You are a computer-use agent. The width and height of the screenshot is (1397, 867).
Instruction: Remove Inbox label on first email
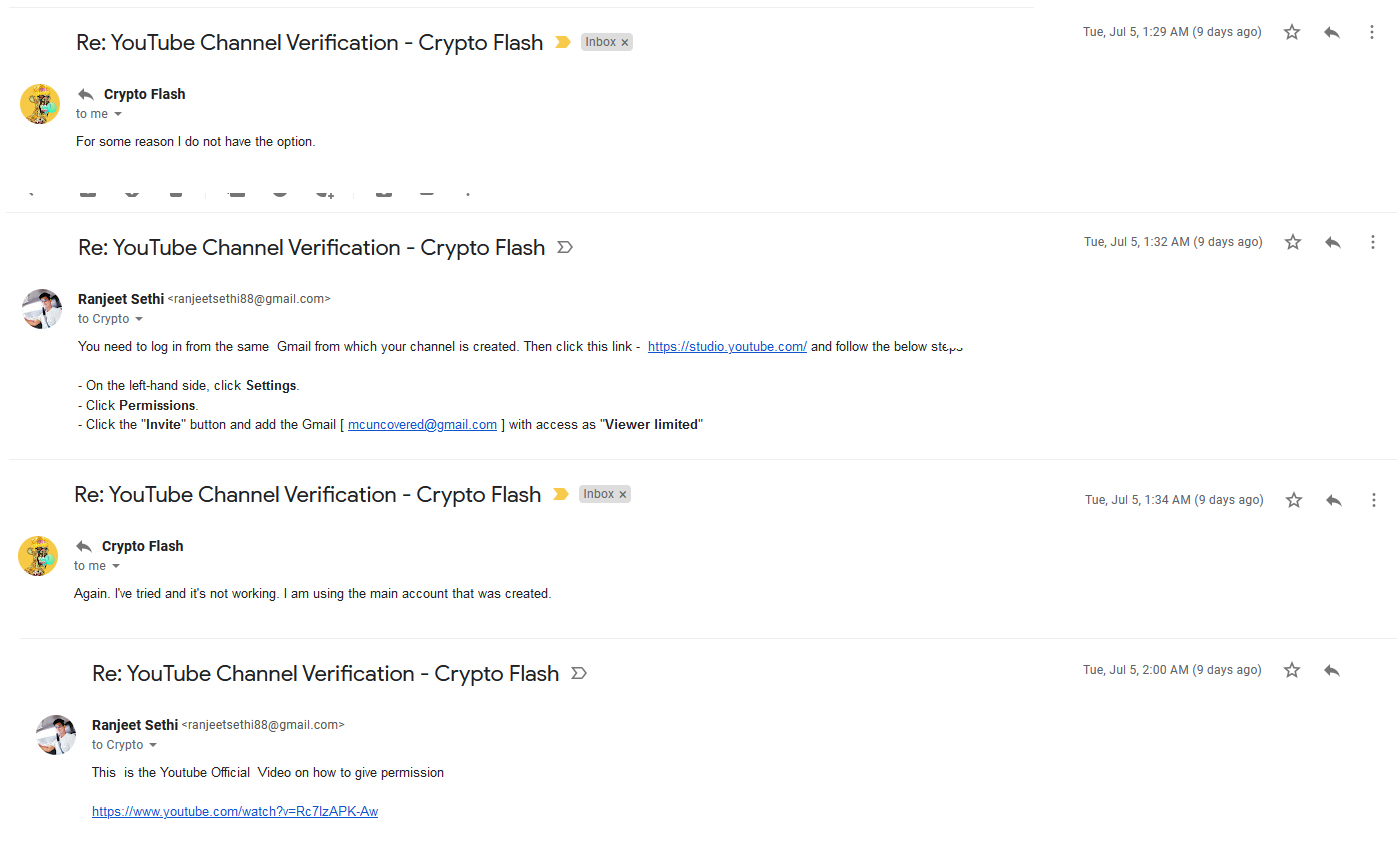click(625, 42)
